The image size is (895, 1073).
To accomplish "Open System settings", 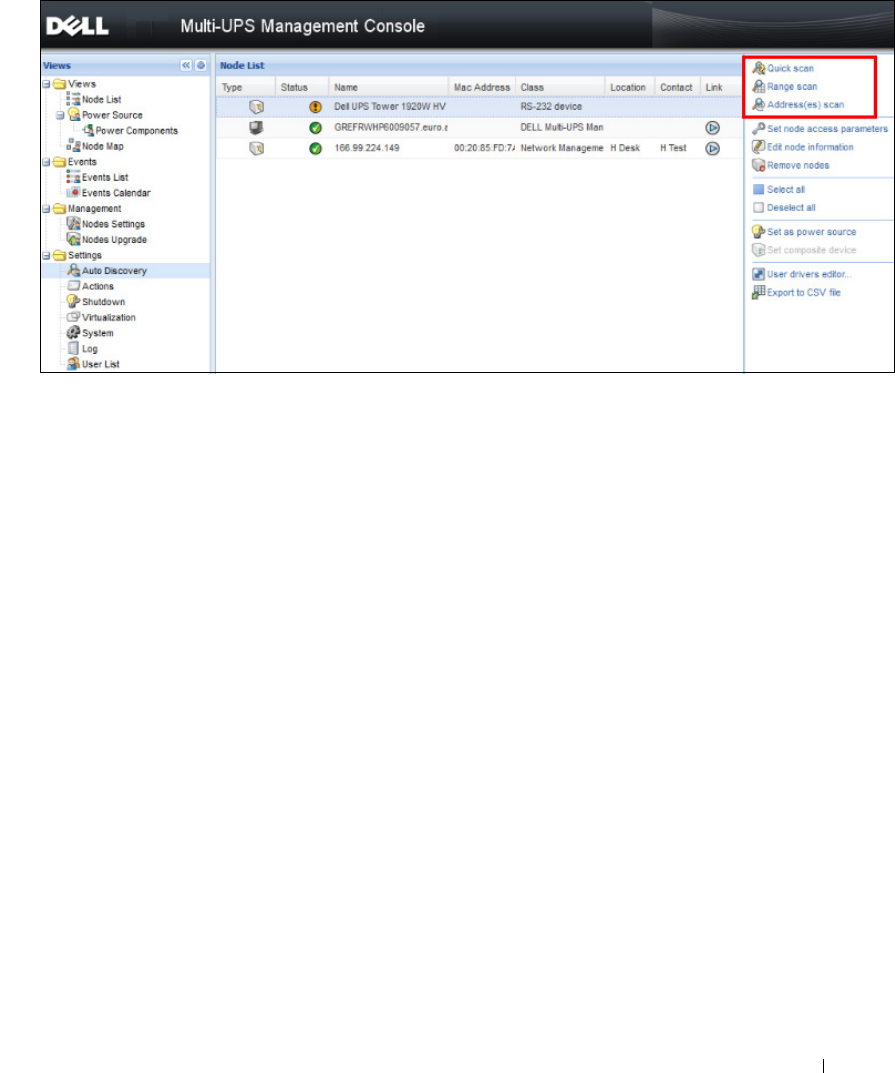I will pos(98,333).
